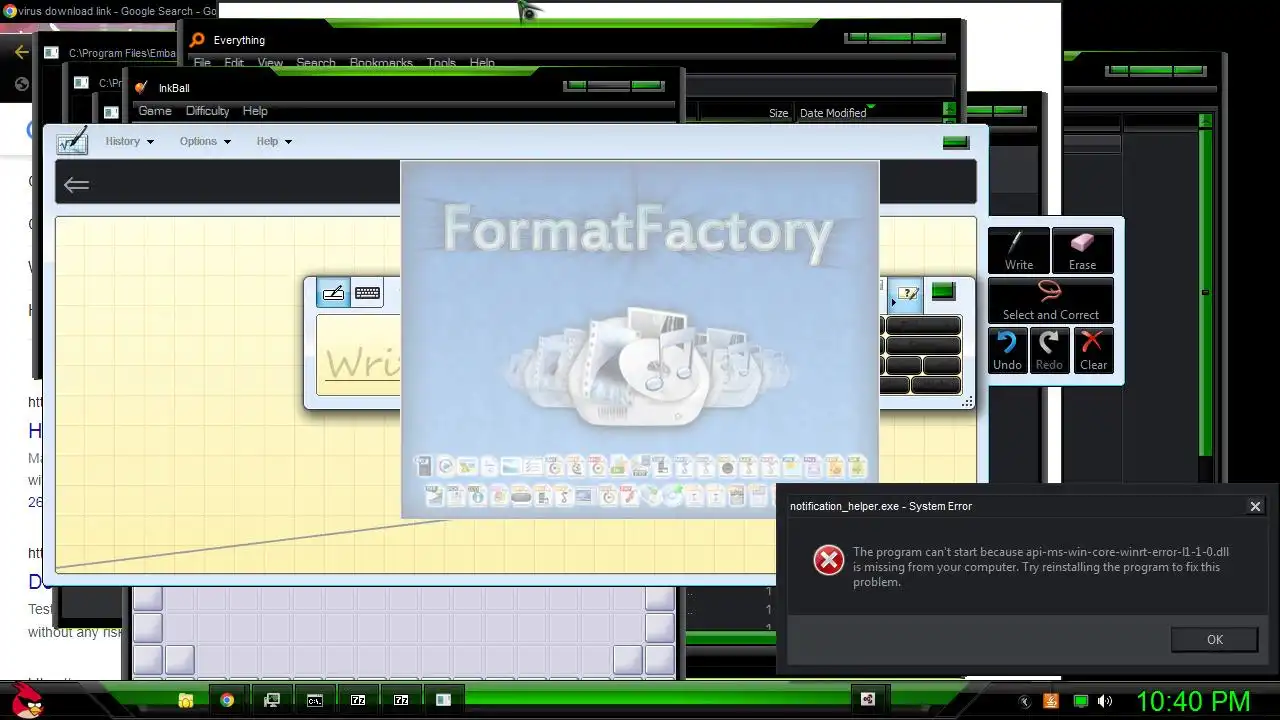Viewport: 1280px width, 720px height.
Task: Open the Bookmarks menu in Everything
Action: tap(381, 63)
